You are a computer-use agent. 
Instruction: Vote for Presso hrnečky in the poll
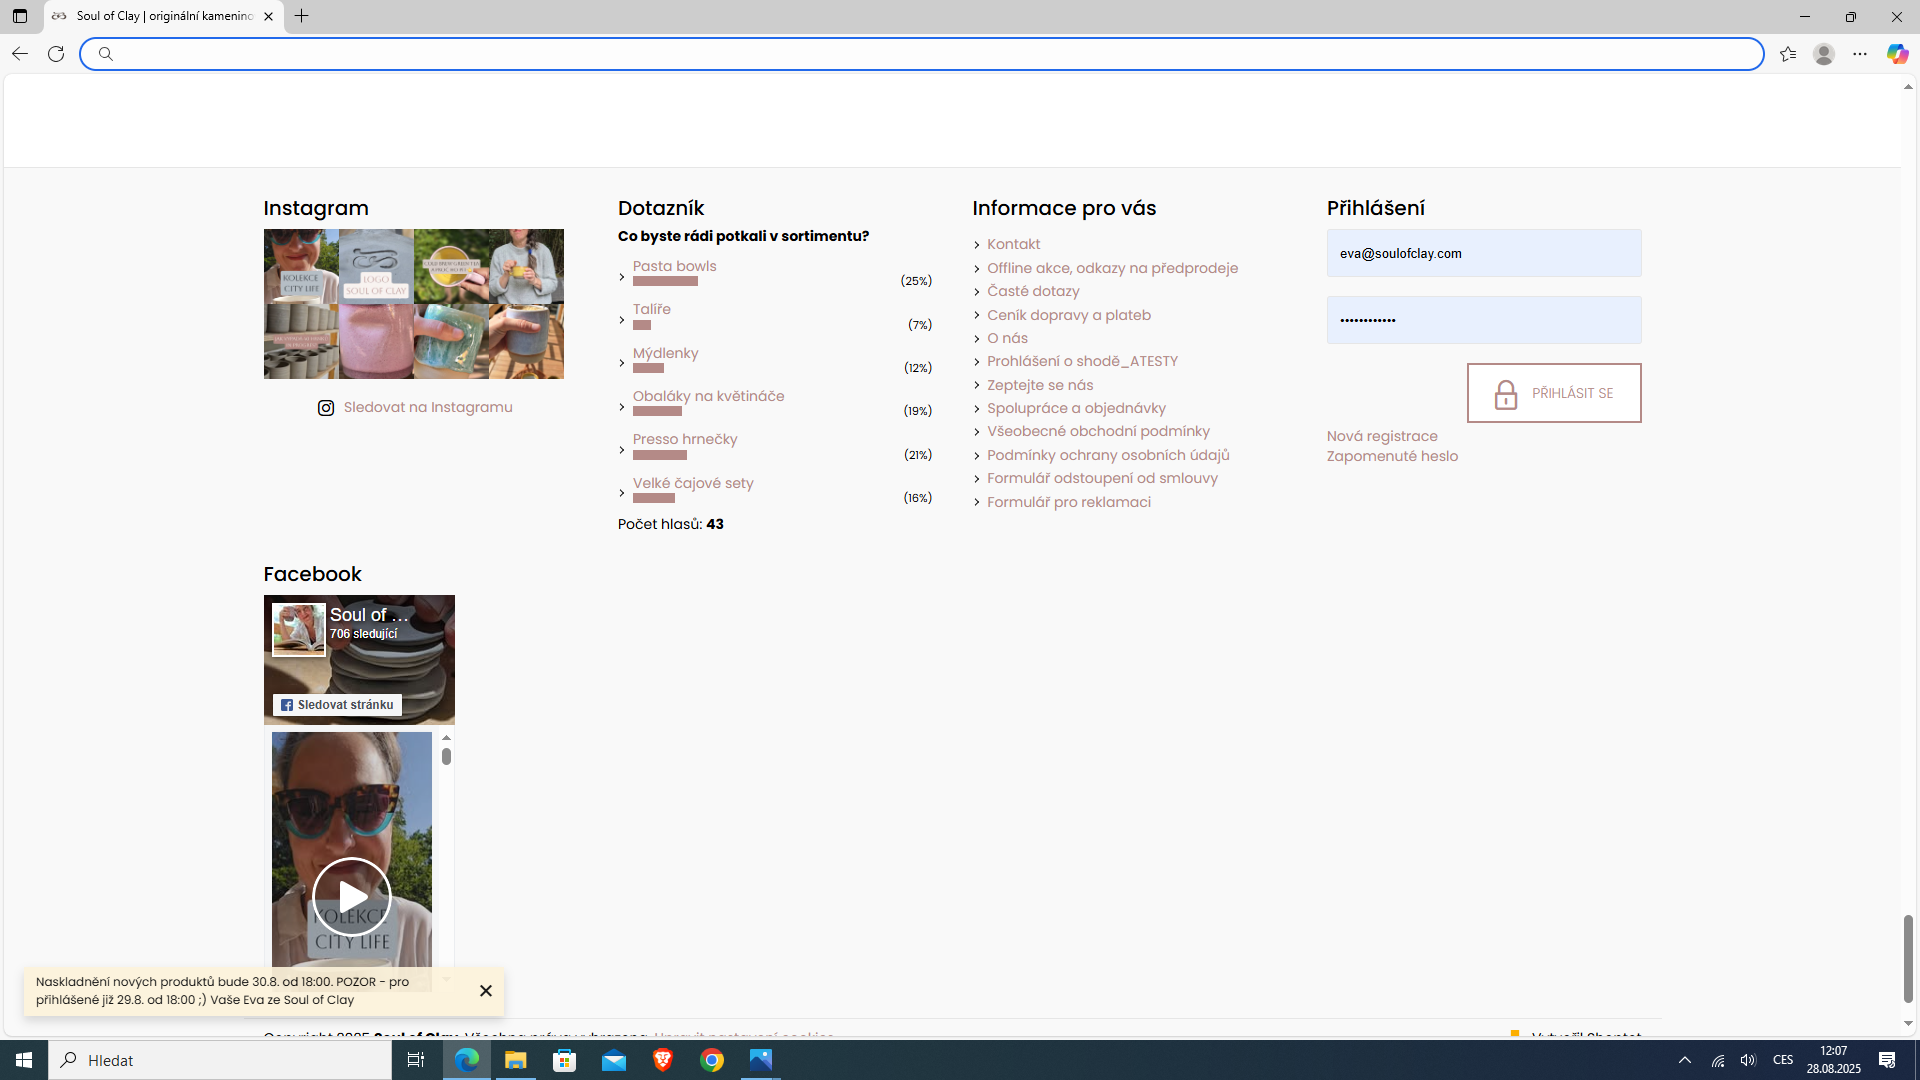[x=685, y=439]
